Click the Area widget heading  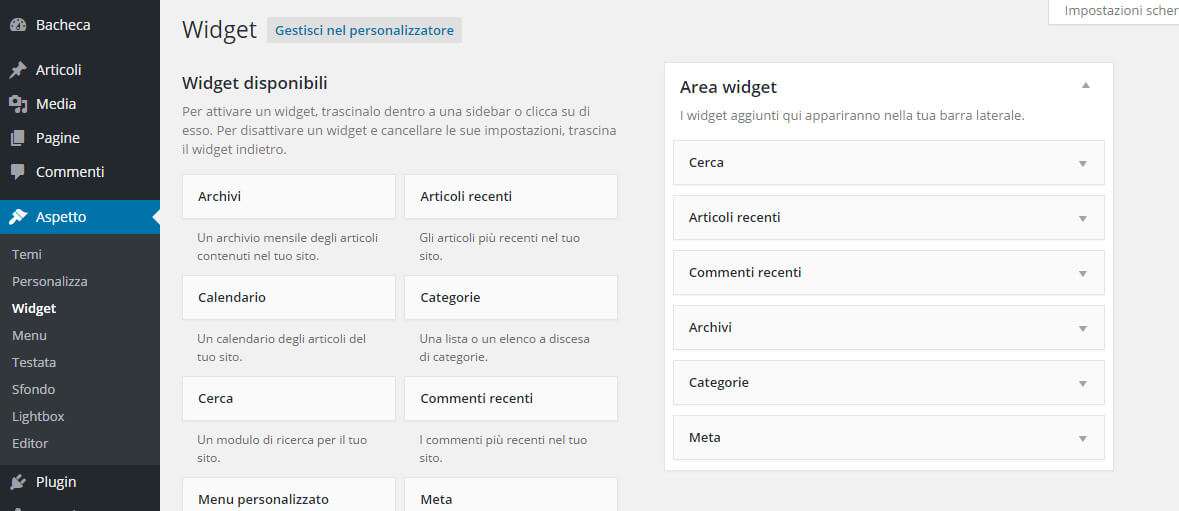(728, 87)
